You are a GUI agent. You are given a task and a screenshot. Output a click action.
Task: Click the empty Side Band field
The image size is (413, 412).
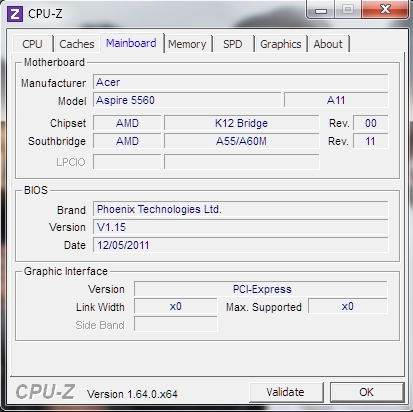[176, 324]
